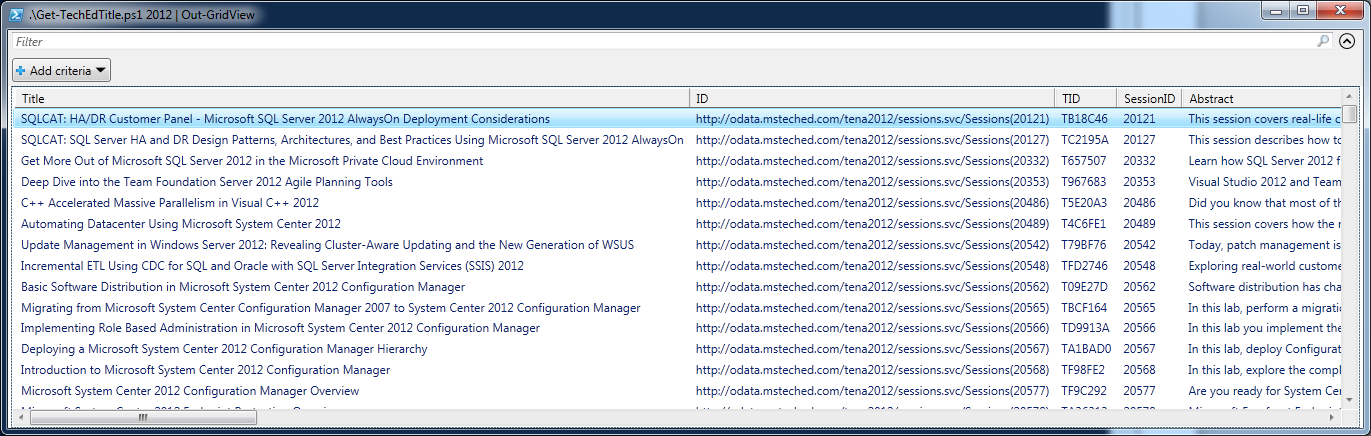Select the Deep Dive into Team Foundation Server row
The width and height of the screenshot is (1371, 436).
(206, 182)
